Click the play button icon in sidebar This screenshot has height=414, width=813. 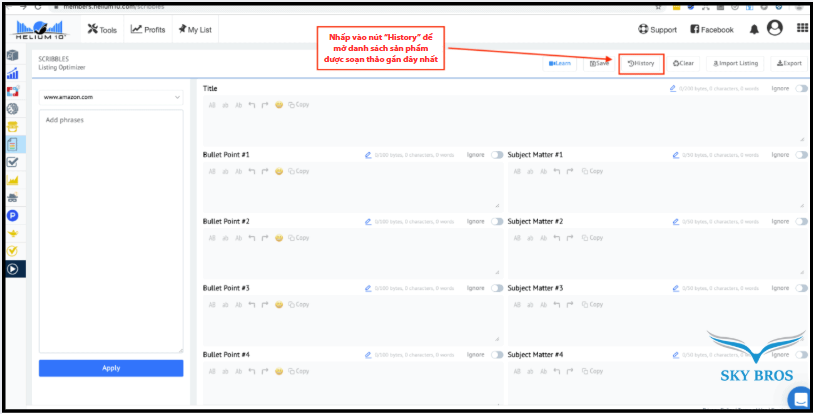(14, 268)
